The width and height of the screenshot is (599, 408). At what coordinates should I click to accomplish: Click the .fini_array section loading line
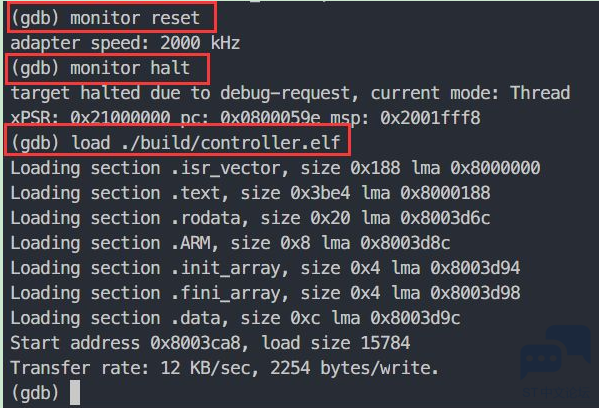pos(266,293)
